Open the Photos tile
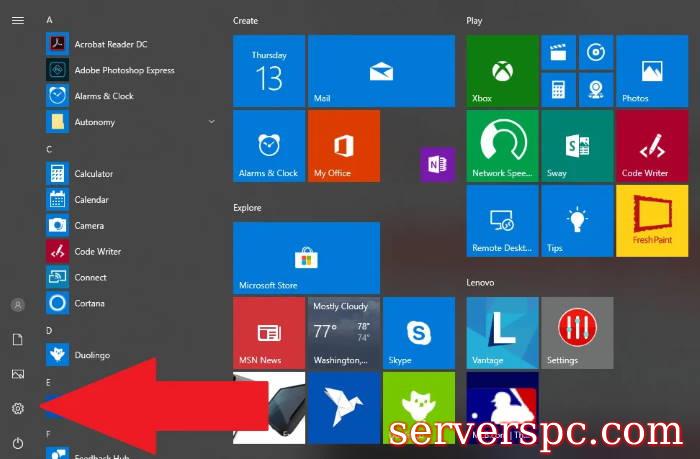Image resolution: width=700 pixels, height=459 pixels. 651,71
